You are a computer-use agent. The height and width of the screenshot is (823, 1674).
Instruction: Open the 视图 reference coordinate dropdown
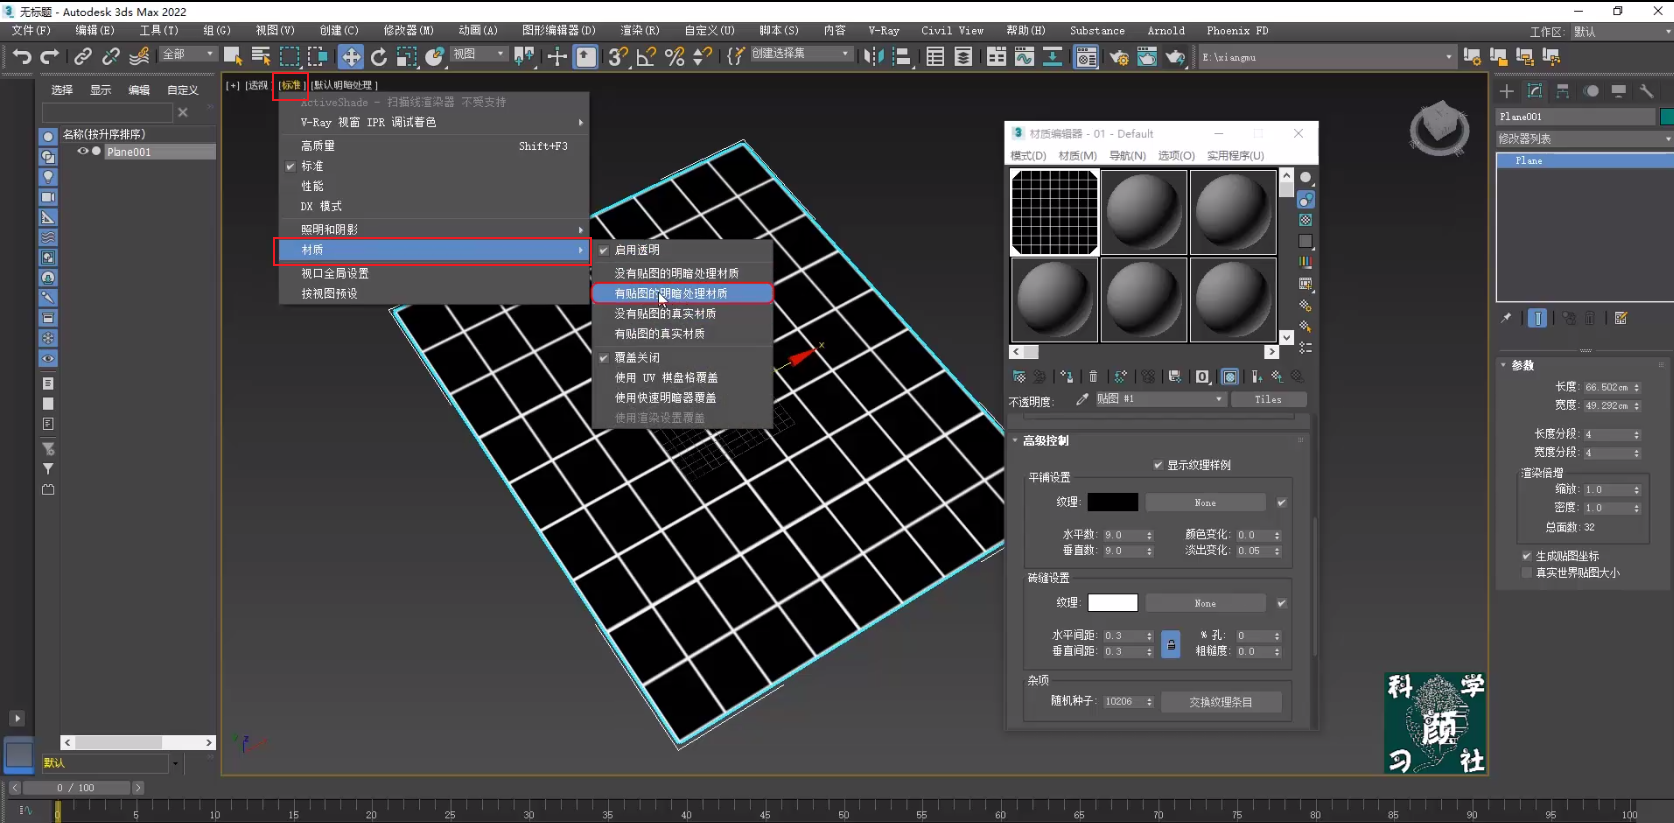point(480,54)
